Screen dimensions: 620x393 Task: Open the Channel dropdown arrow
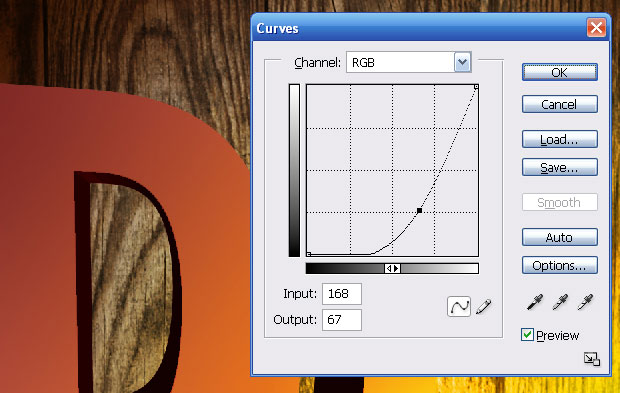pos(462,62)
